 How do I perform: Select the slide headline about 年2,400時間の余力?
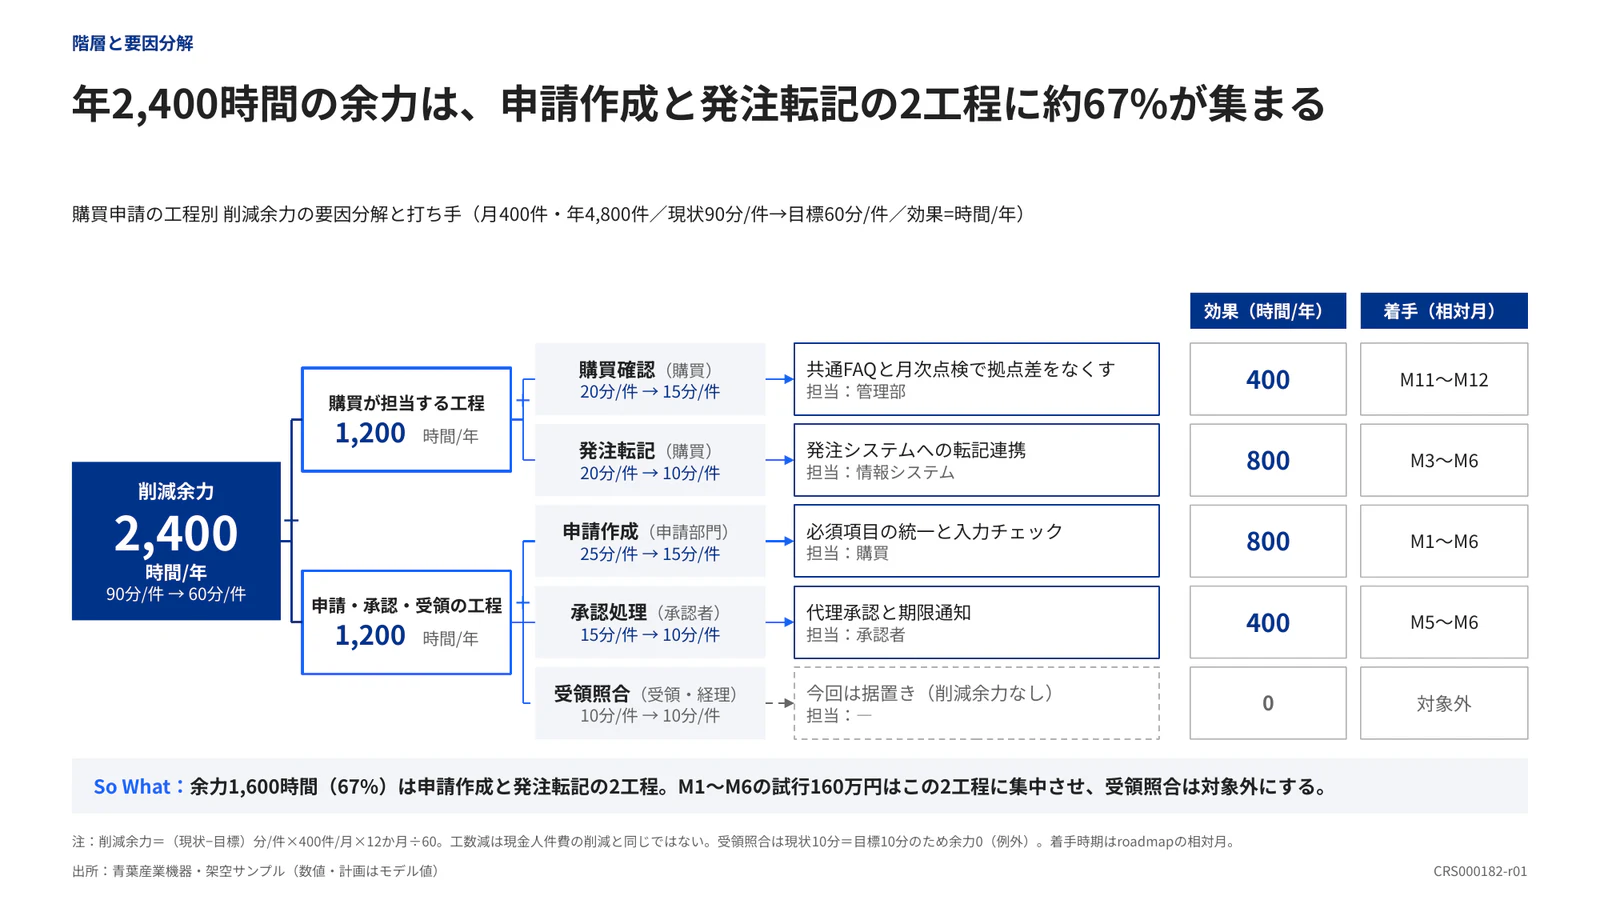[698, 104]
